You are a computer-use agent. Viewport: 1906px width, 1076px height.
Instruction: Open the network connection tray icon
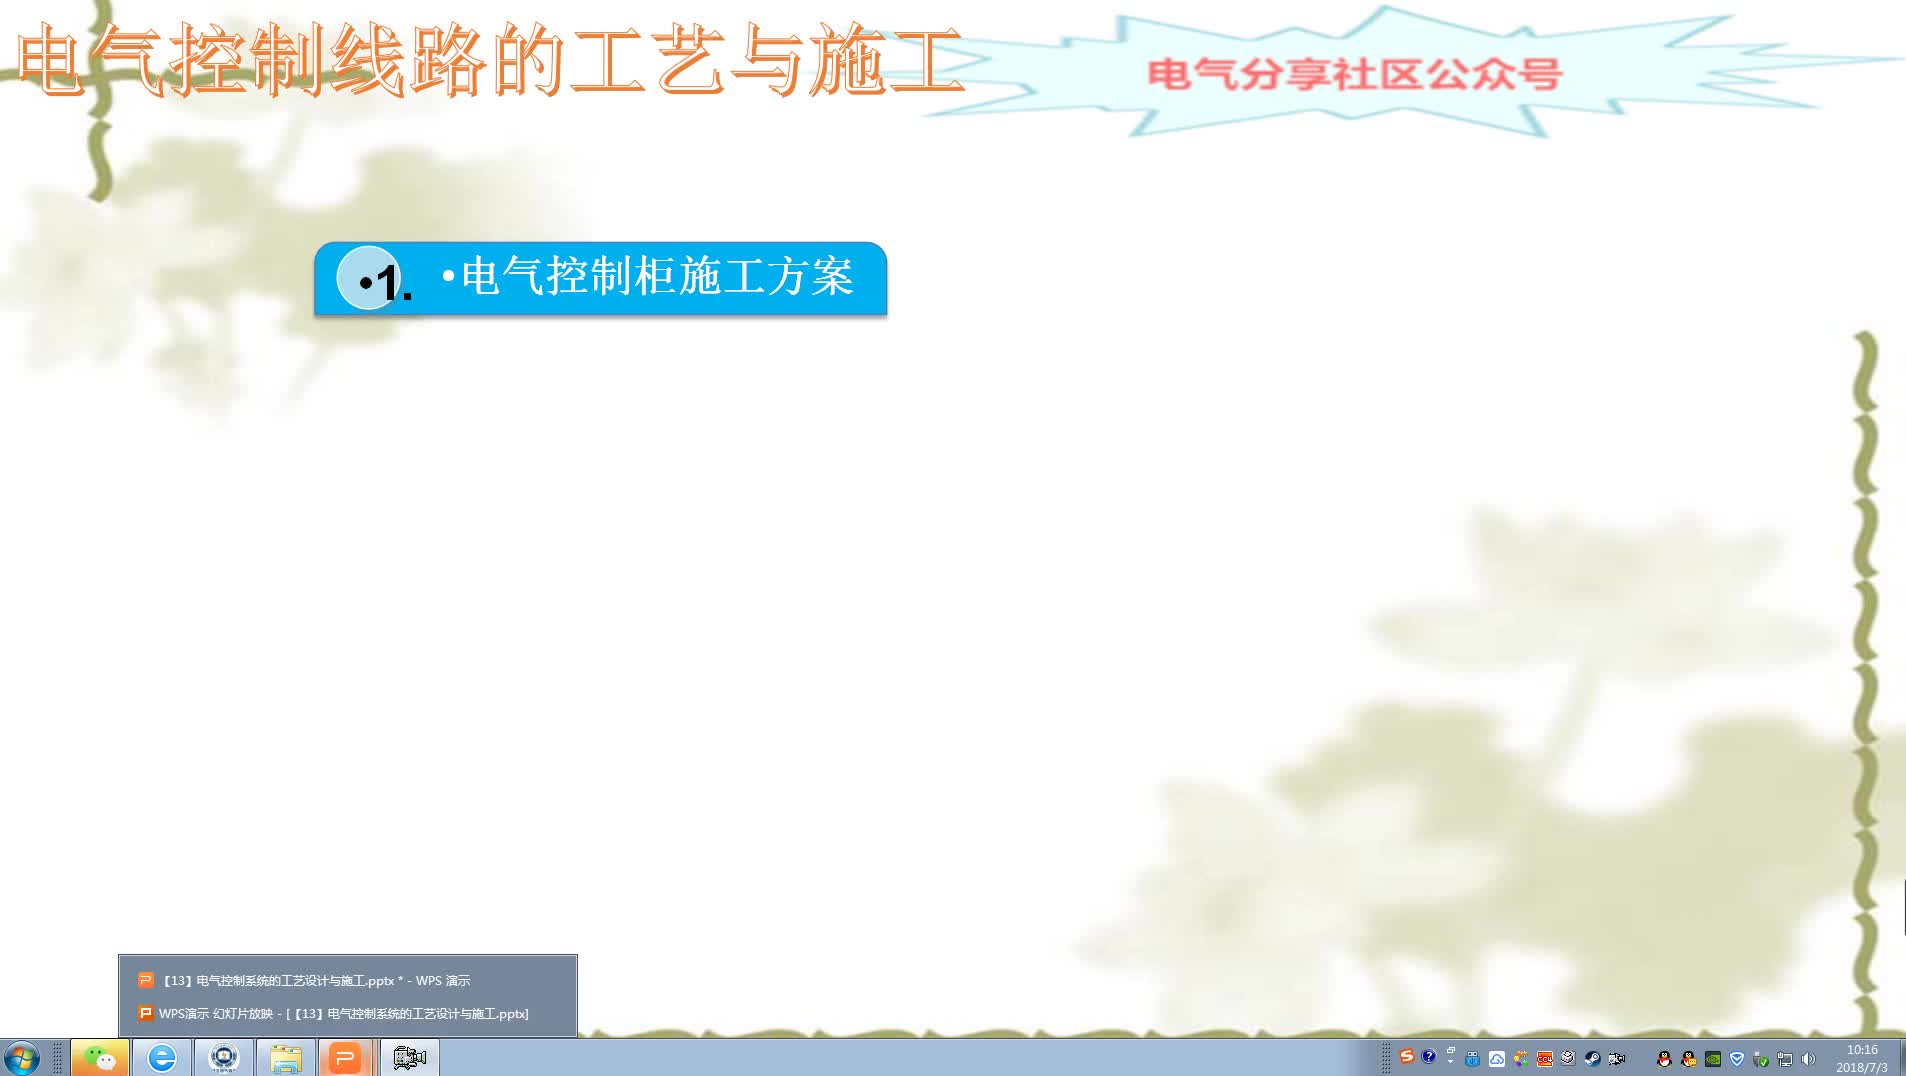pyautogui.click(x=1785, y=1059)
